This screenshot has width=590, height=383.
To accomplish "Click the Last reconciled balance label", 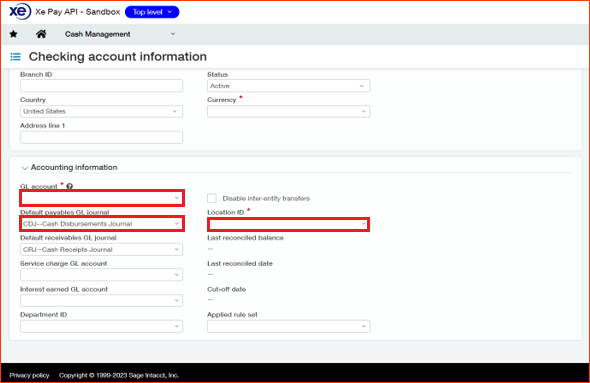I will coord(245,238).
